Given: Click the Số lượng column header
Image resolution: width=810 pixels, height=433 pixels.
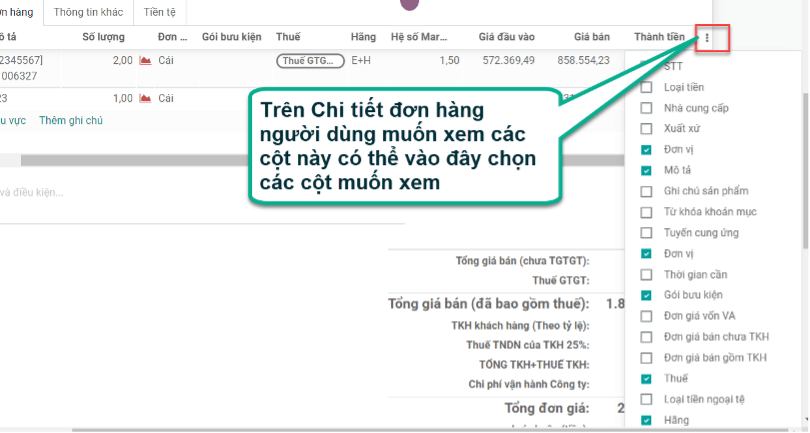Looking at the screenshot, I should (x=103, y=37).
